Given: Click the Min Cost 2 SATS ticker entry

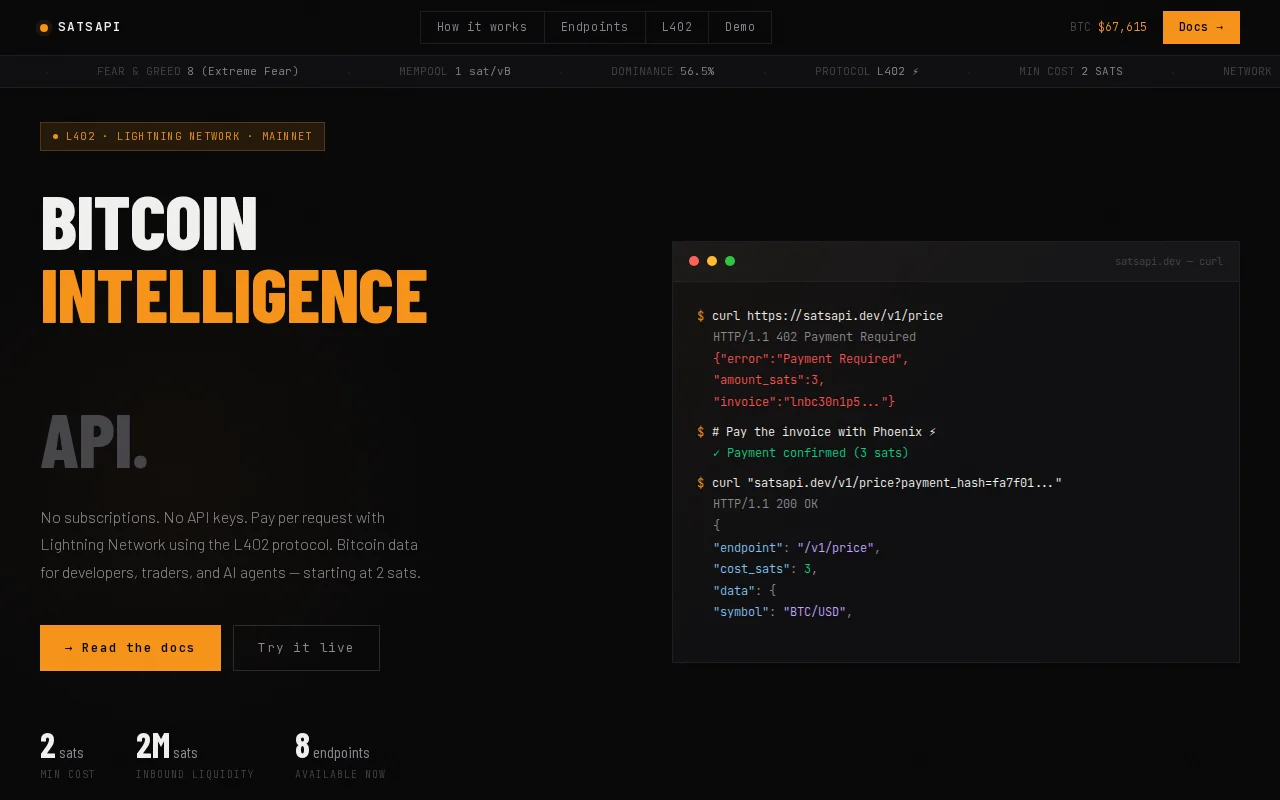Looking at the screenshot, I should point(1071,71).
